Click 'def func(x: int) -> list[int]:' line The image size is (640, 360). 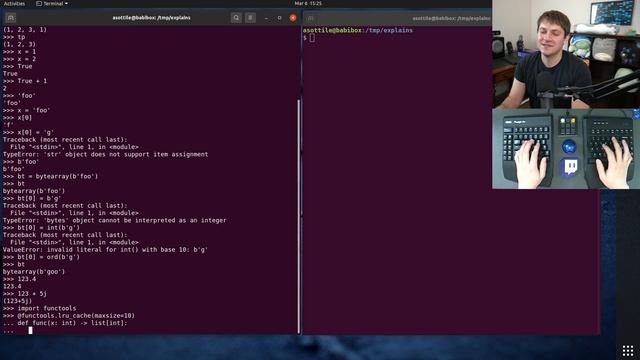pyautogui.click(x=65, y=323)
